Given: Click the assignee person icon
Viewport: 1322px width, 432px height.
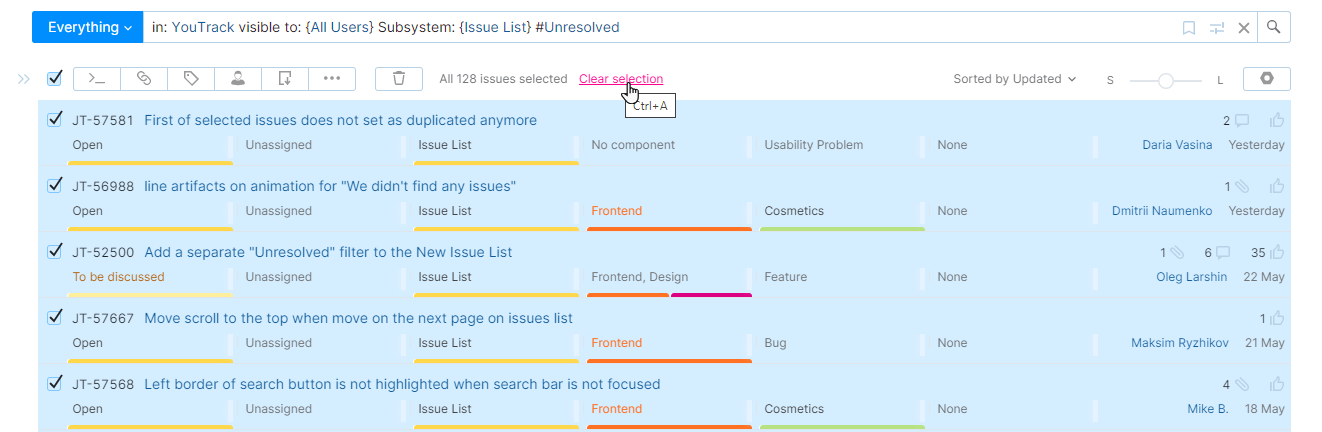Looking at the screenshot, I should [238, 79].
